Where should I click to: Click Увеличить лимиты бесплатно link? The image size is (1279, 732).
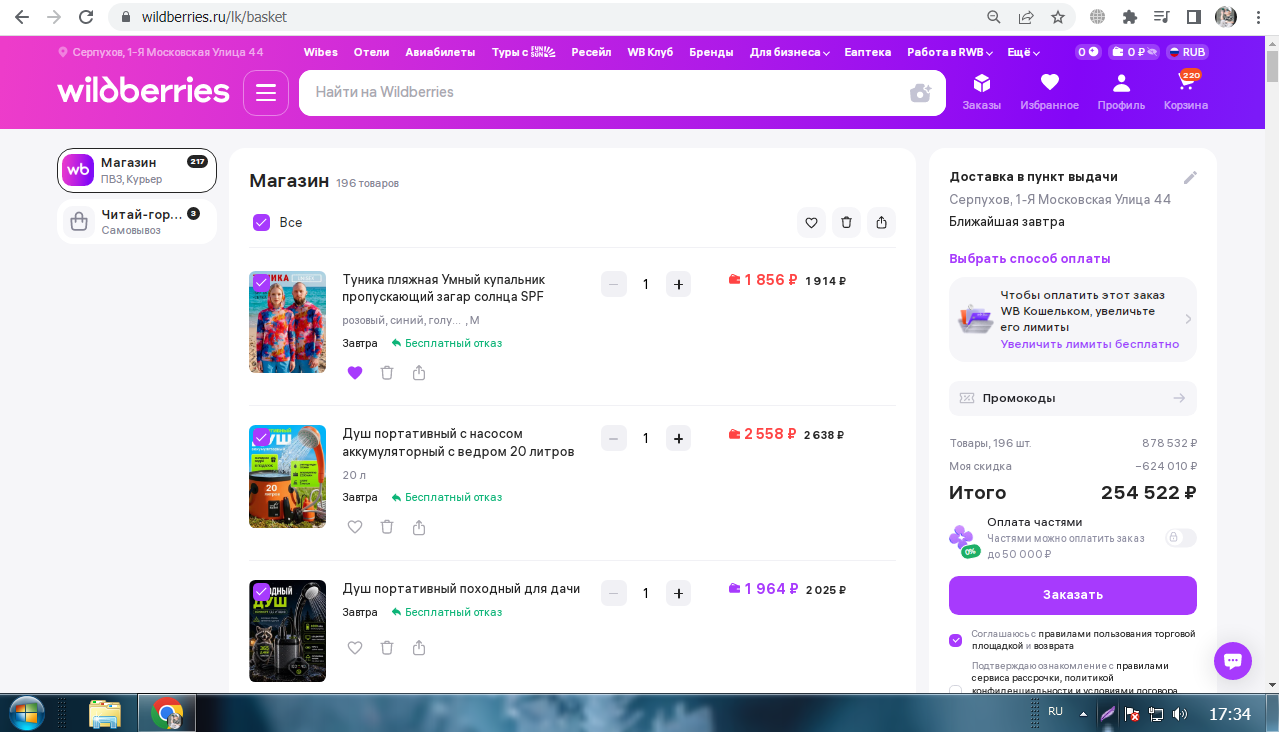point(1090,344)
